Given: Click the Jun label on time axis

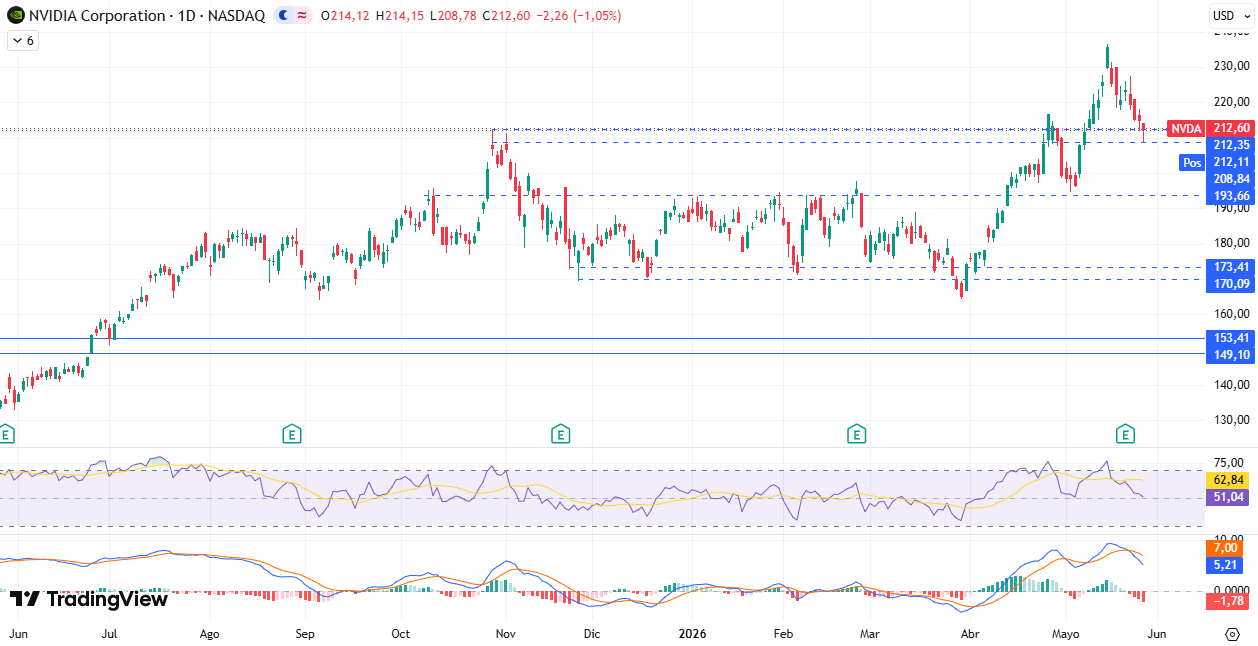Looking at the screenshot, I should pos(17,634).
